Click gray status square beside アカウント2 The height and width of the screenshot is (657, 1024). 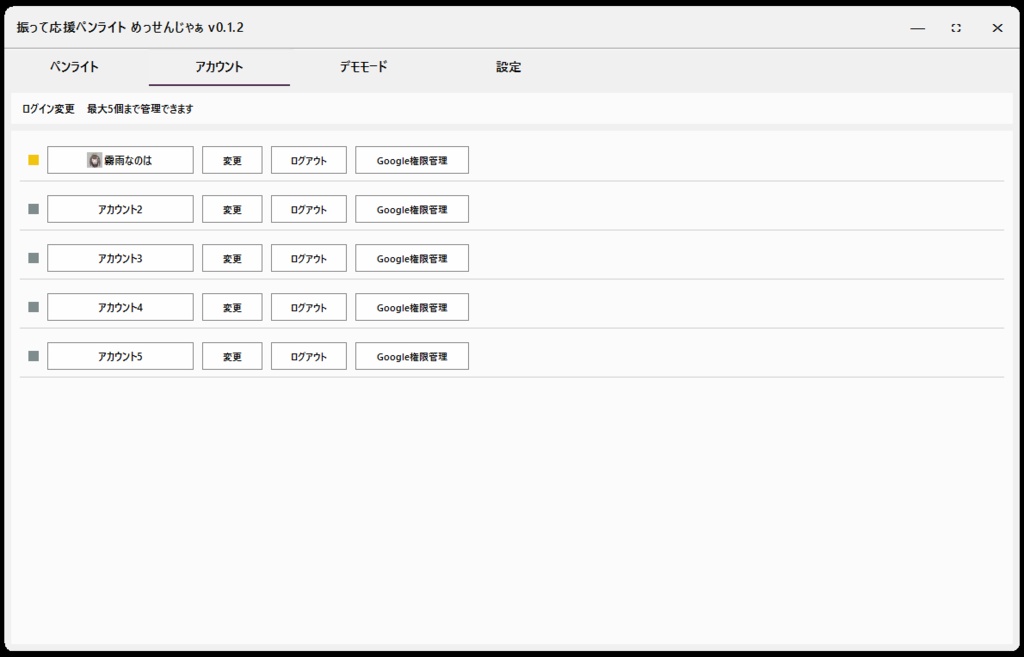click(33, 209)
